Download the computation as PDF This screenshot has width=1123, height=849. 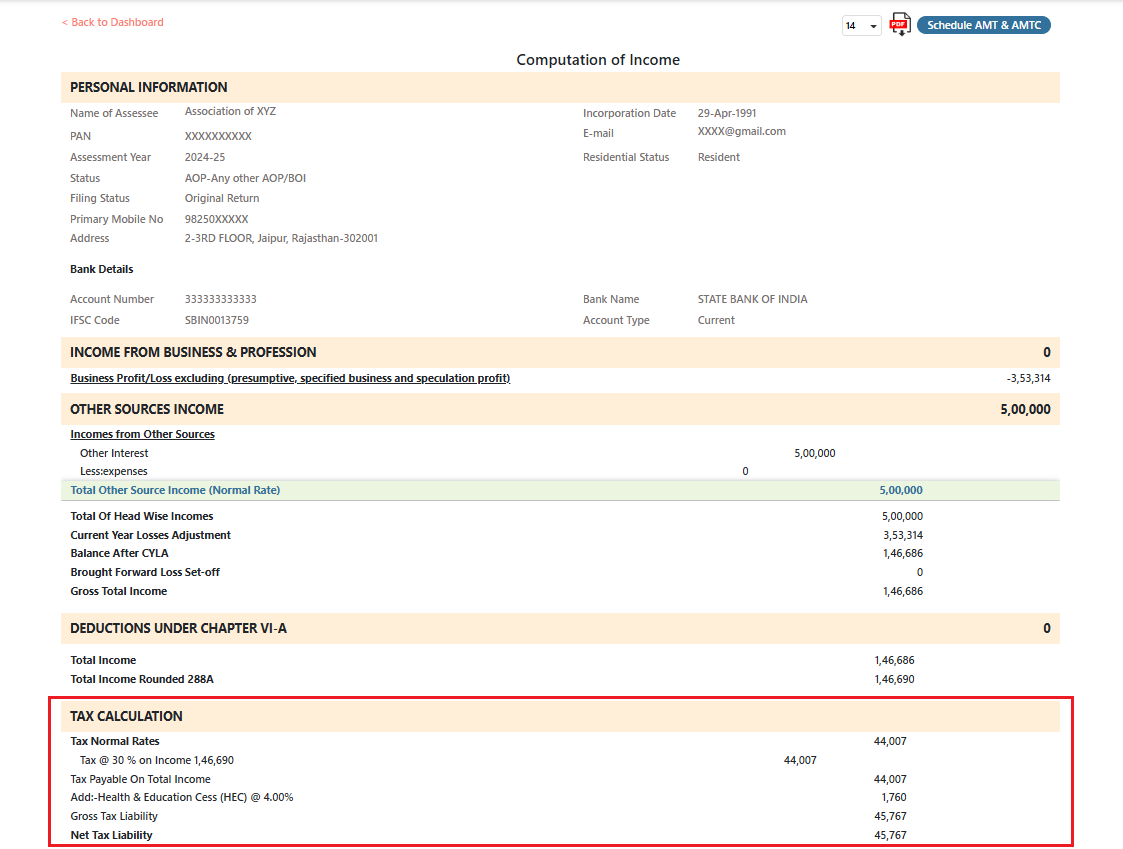[x=900, y=24]
